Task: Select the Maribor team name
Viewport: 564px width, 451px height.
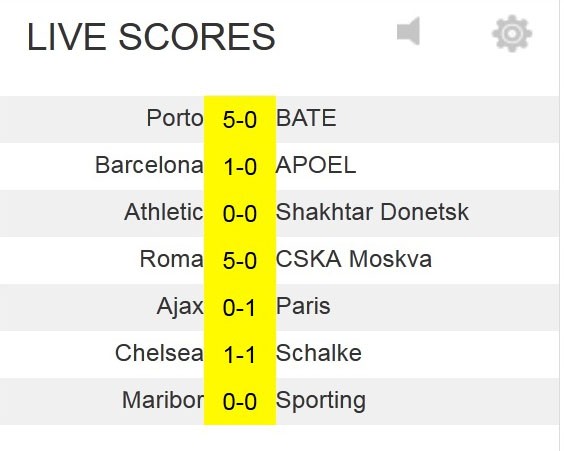Action: tap(163, 400)
